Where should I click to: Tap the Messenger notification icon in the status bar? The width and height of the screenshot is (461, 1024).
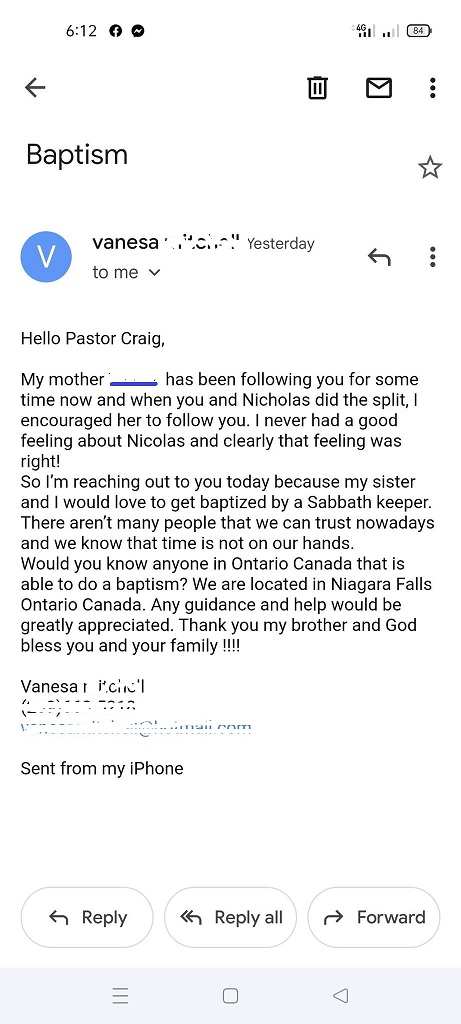pyautogui.click(x=138, y=31)
